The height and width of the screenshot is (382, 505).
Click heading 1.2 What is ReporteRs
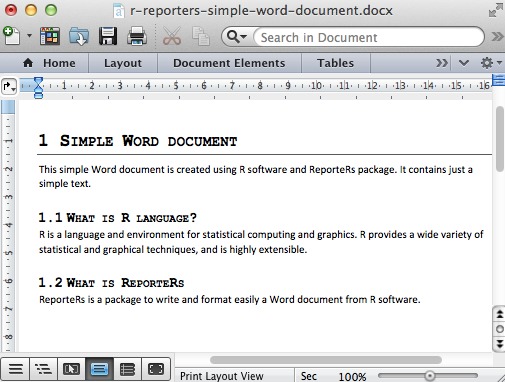tap(111, 283)
